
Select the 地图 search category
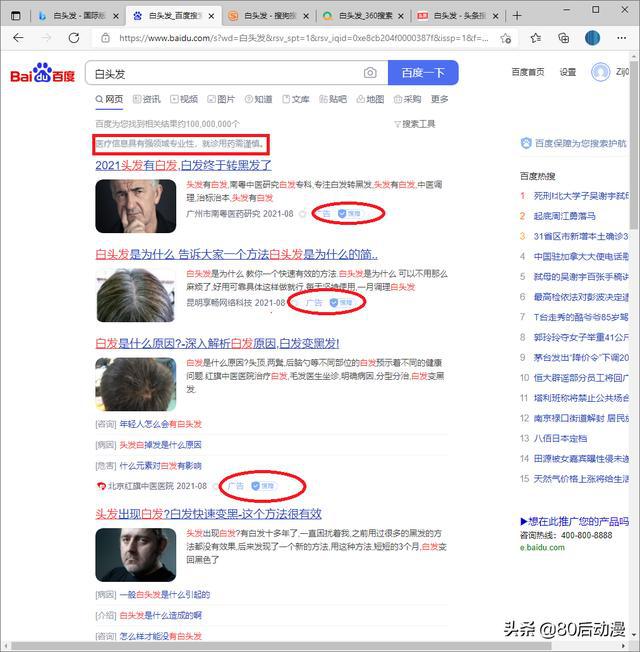(370, 99)
